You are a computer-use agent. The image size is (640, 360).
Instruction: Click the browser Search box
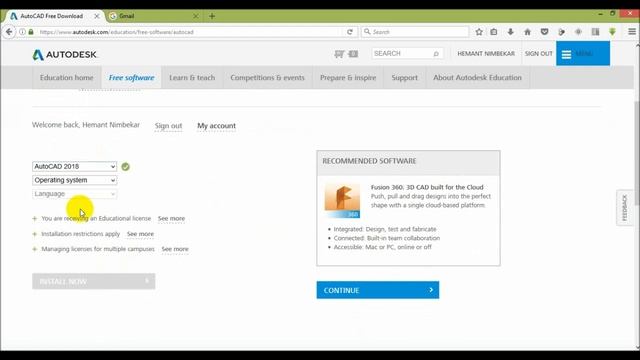coord(415,32)
